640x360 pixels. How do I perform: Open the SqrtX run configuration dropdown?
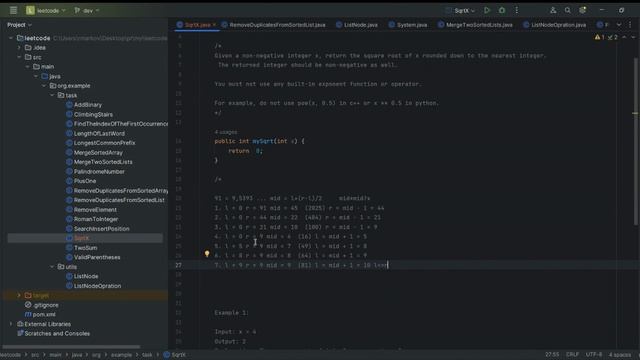[x=460, y=10]
